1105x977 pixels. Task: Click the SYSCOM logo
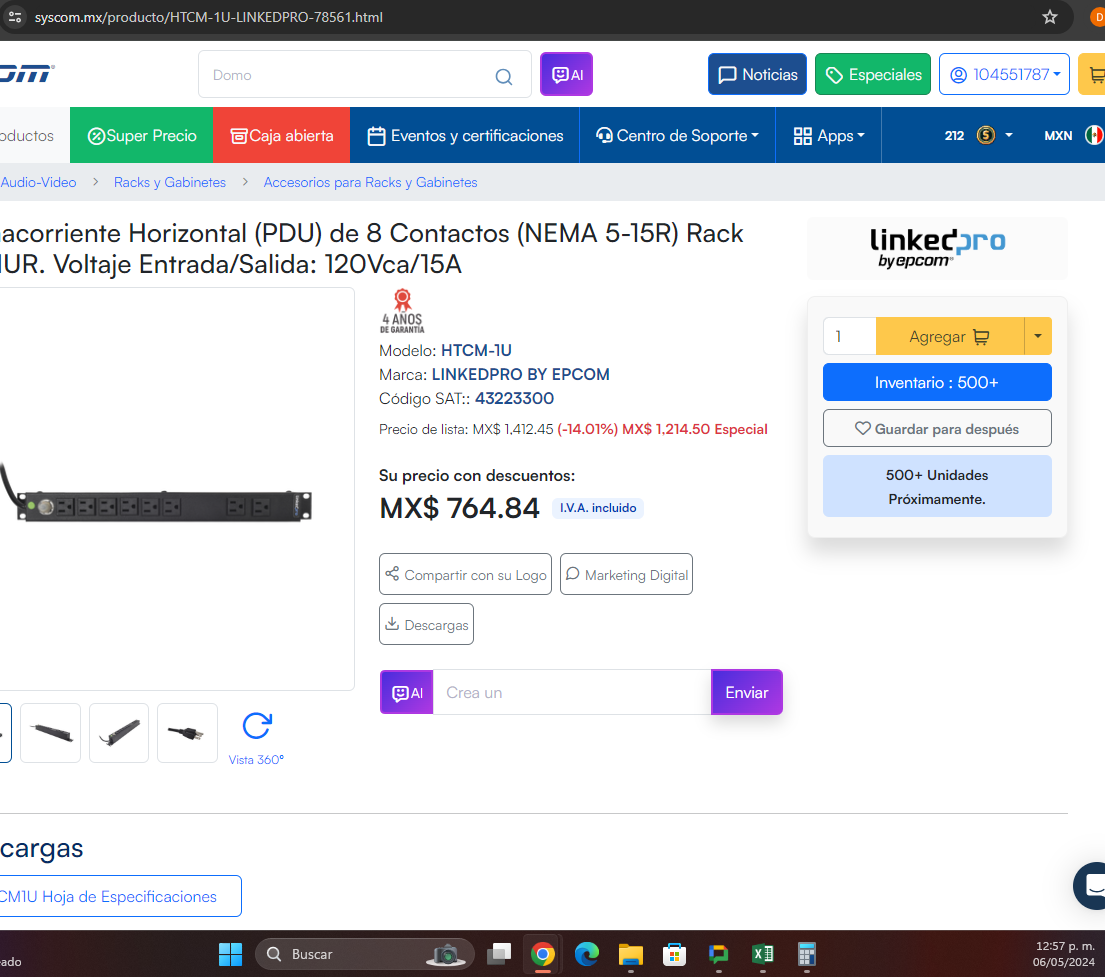27,73
